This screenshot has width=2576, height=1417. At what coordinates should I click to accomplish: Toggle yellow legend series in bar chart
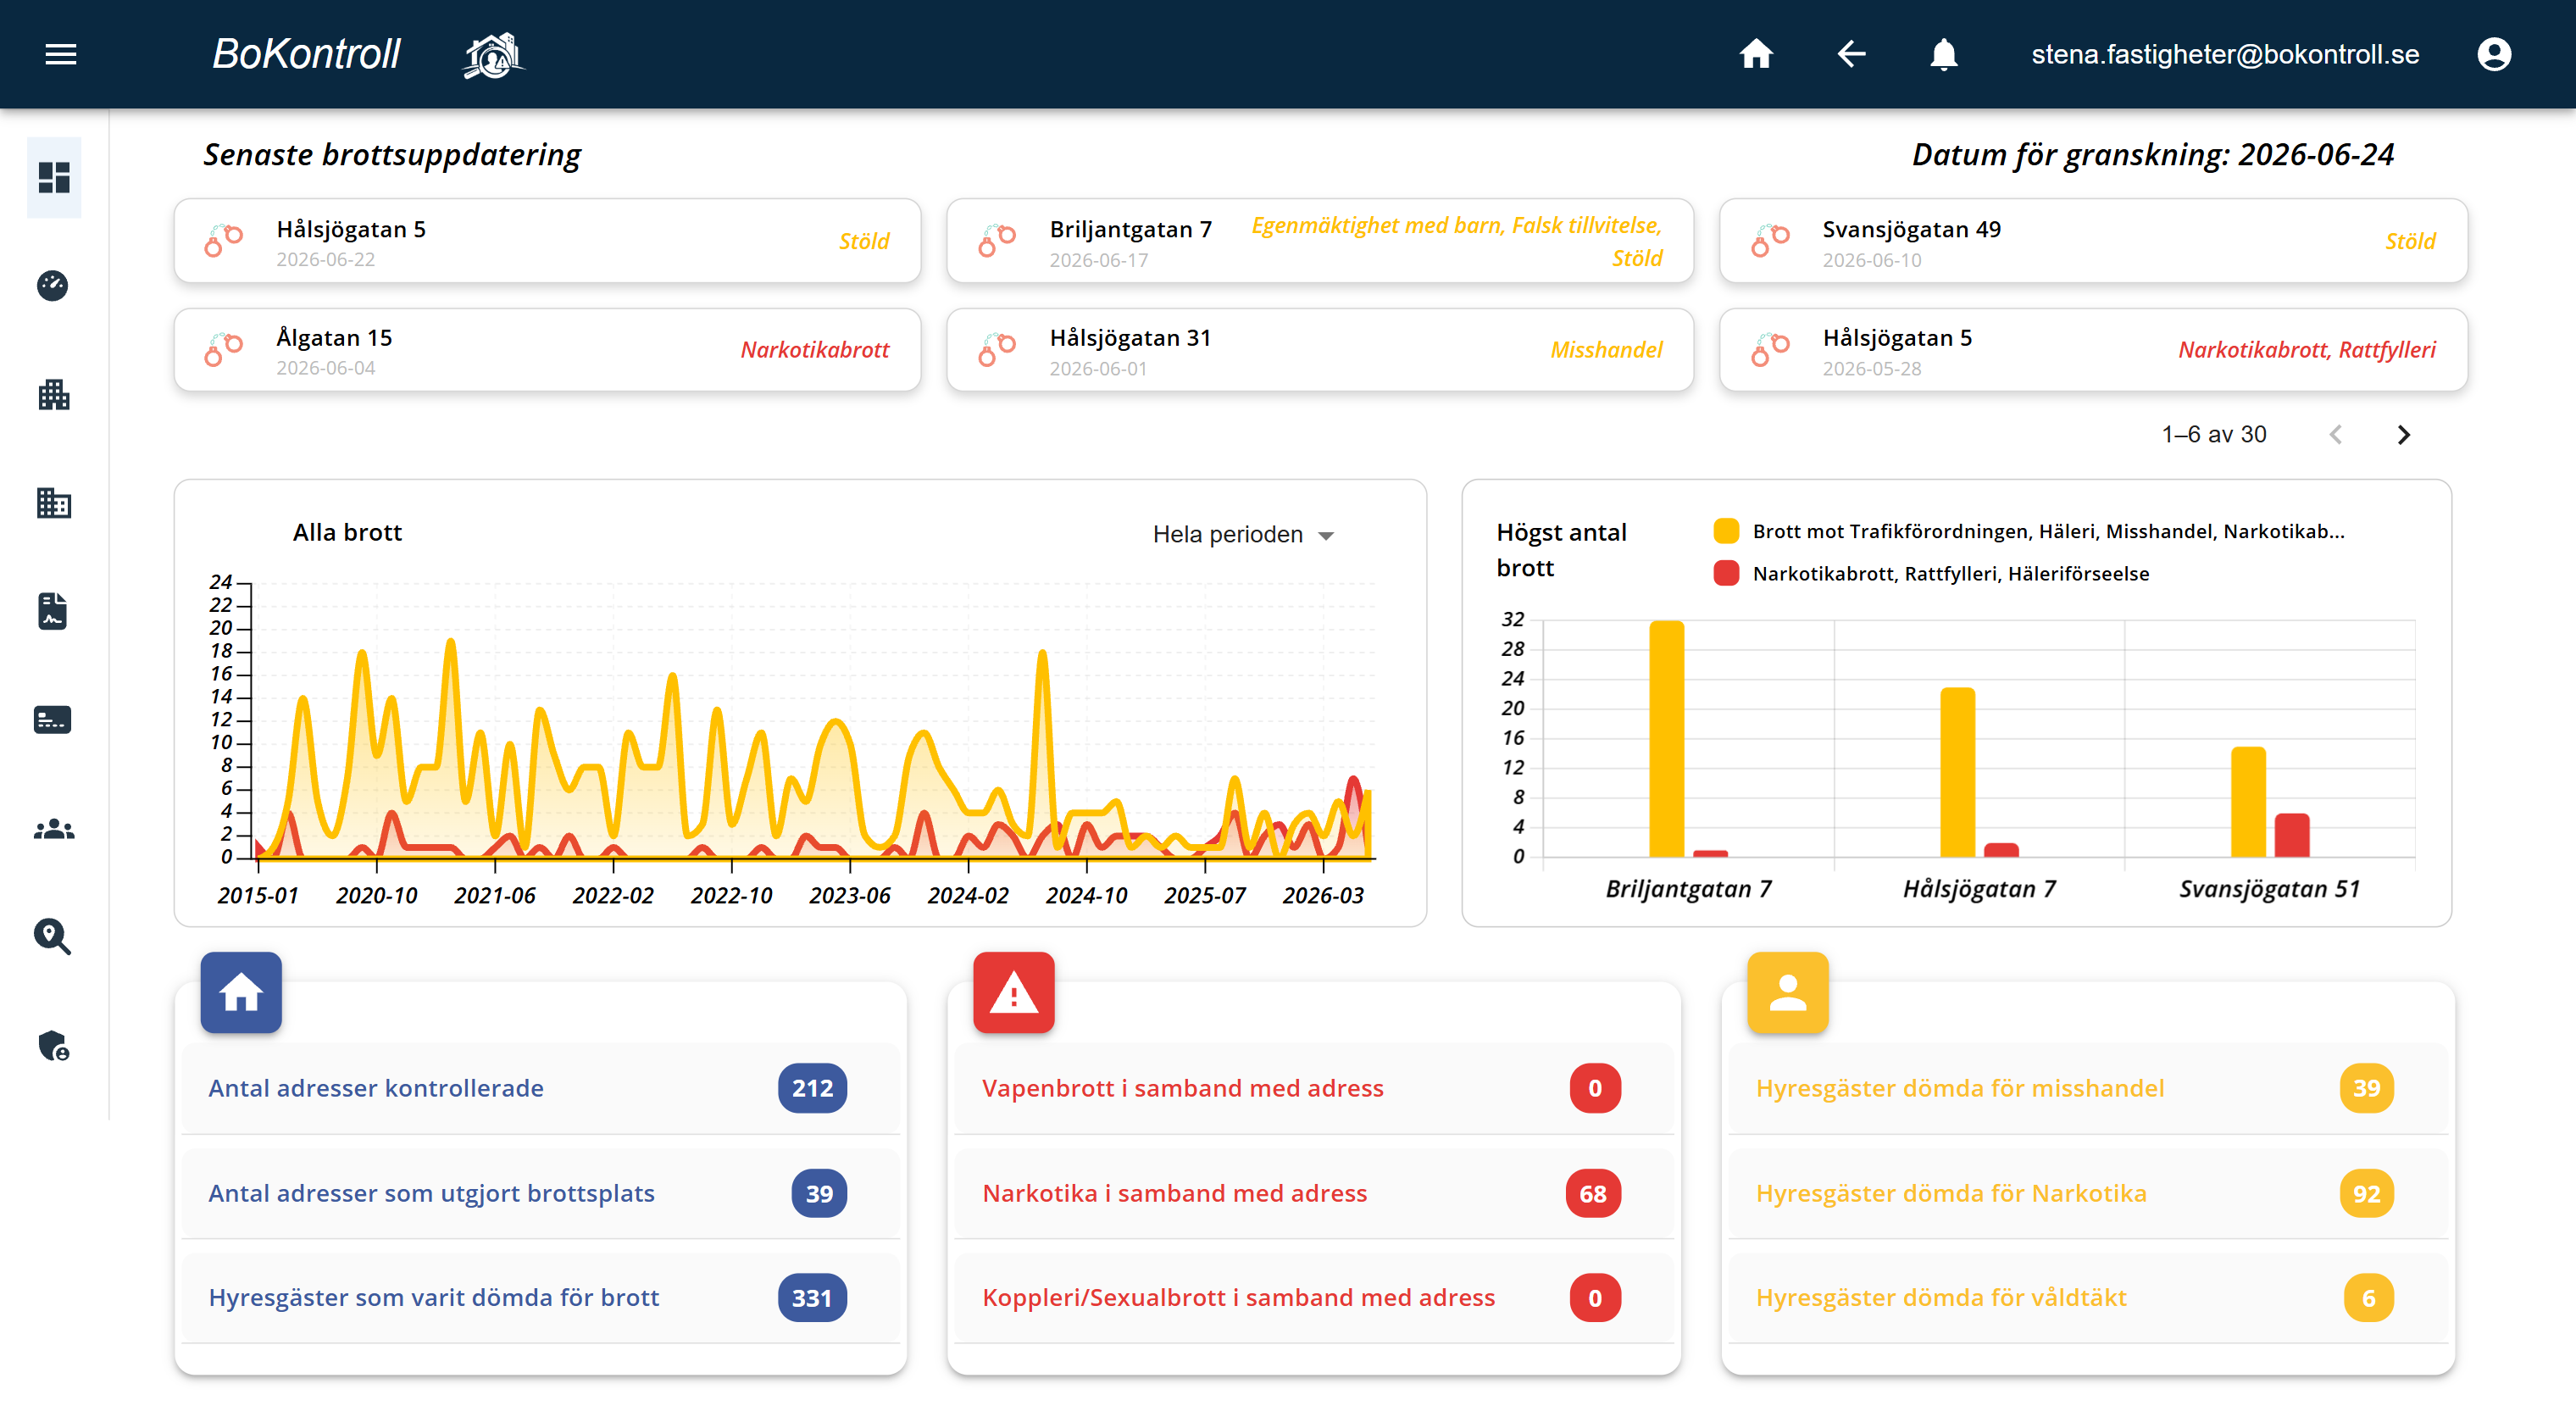pos(1727,531)
